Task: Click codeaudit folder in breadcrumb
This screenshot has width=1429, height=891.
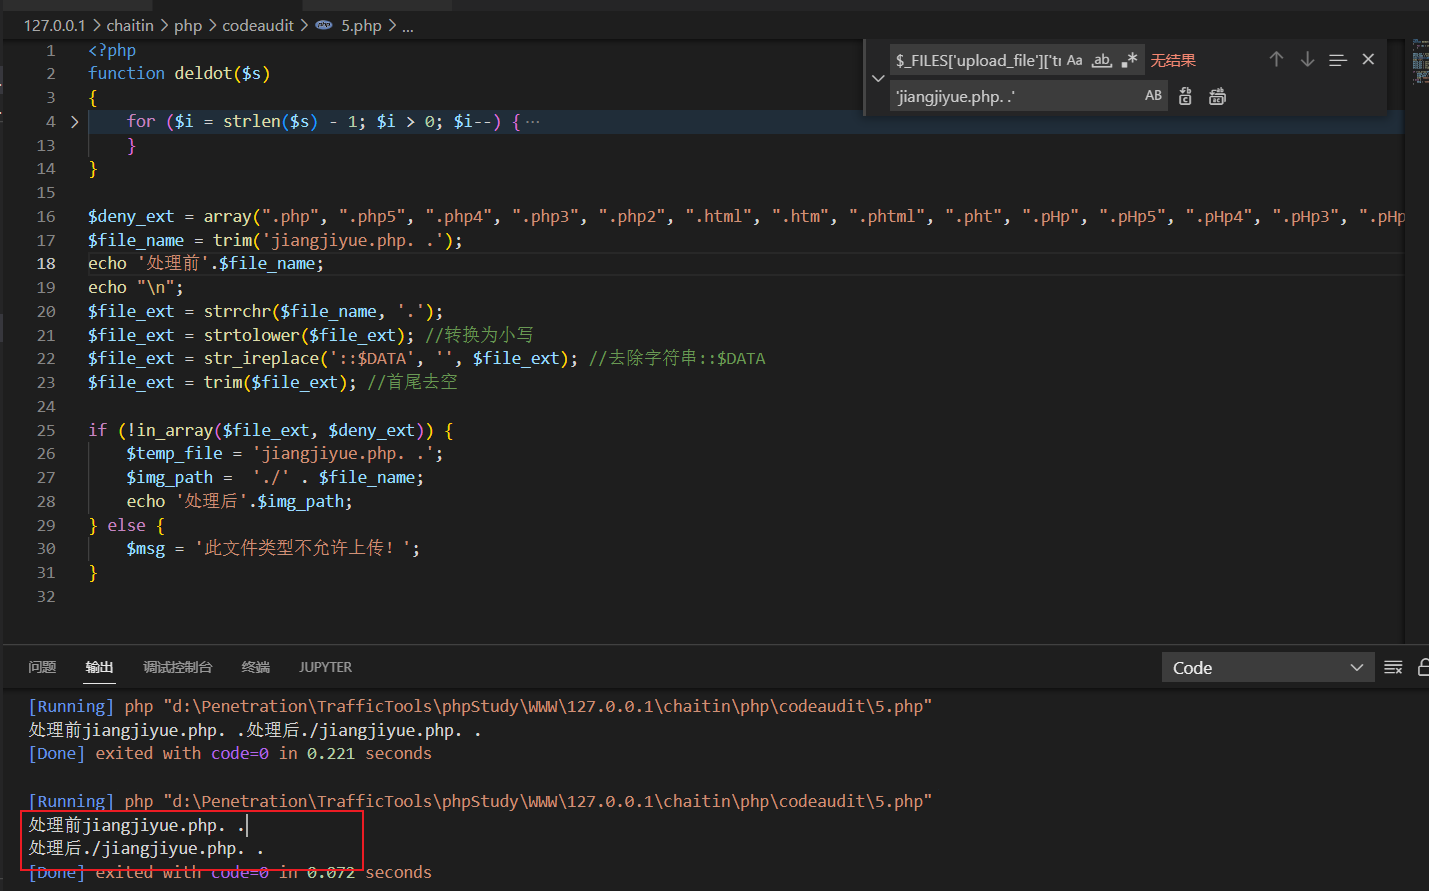Action: tap(258, 25)
